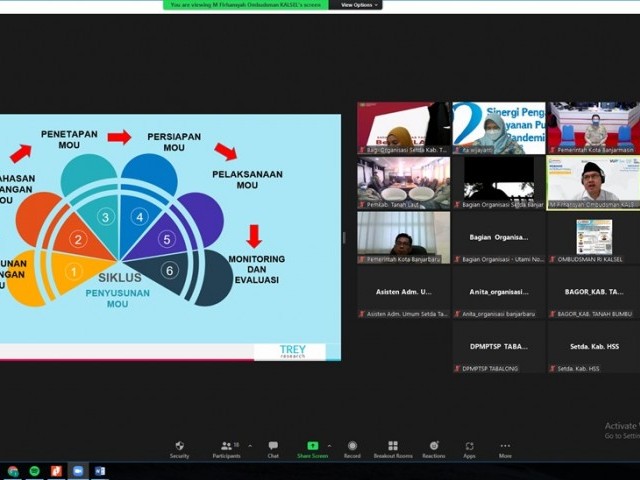Select the OMBUDSMAN RI KALSEL participant tile

click(x=593, y=237)
